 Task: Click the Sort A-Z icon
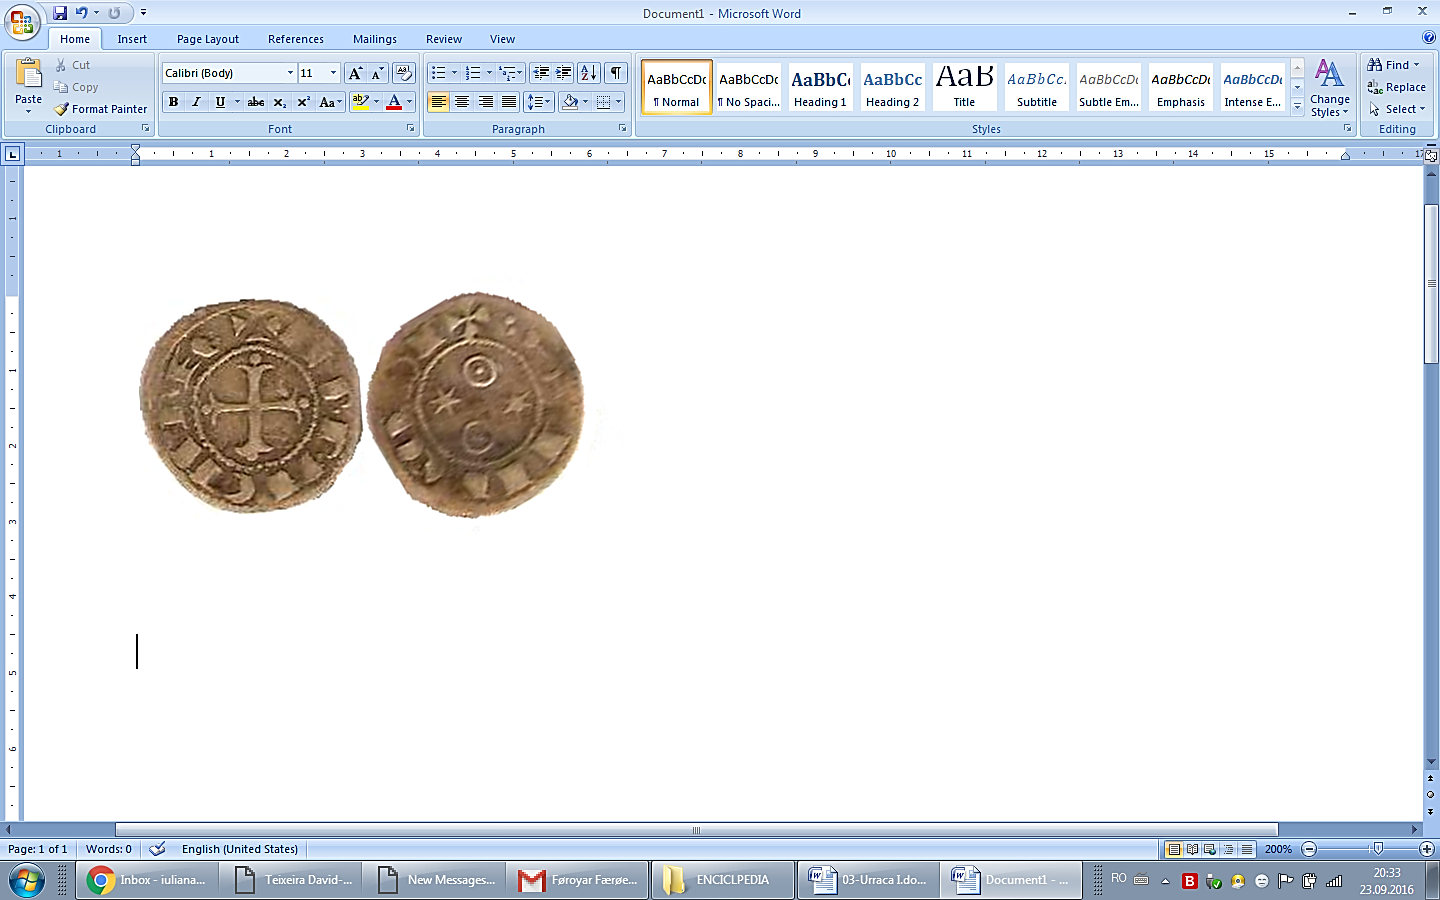(x=589, y=73)
